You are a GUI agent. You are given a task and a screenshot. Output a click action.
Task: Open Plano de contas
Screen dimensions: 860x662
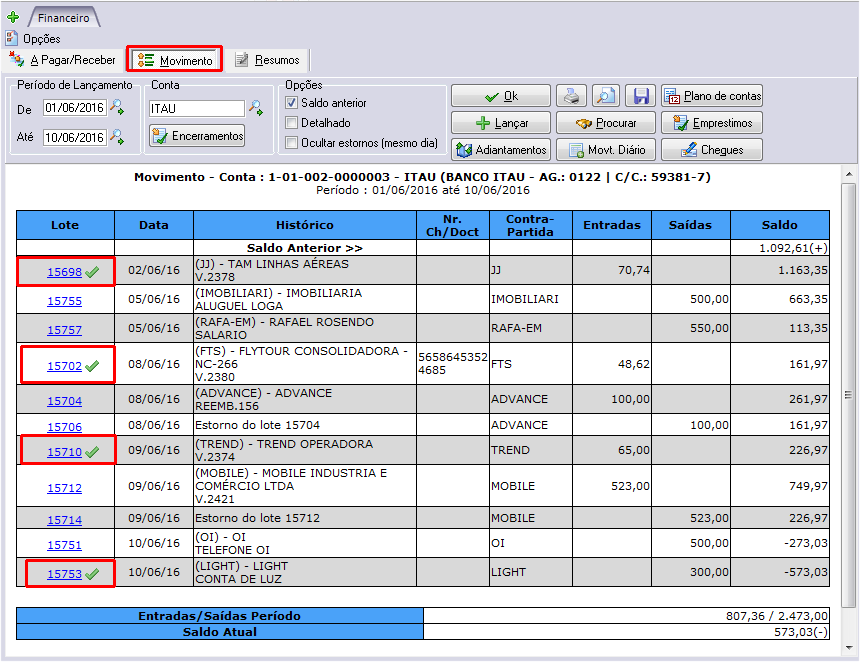712,96
